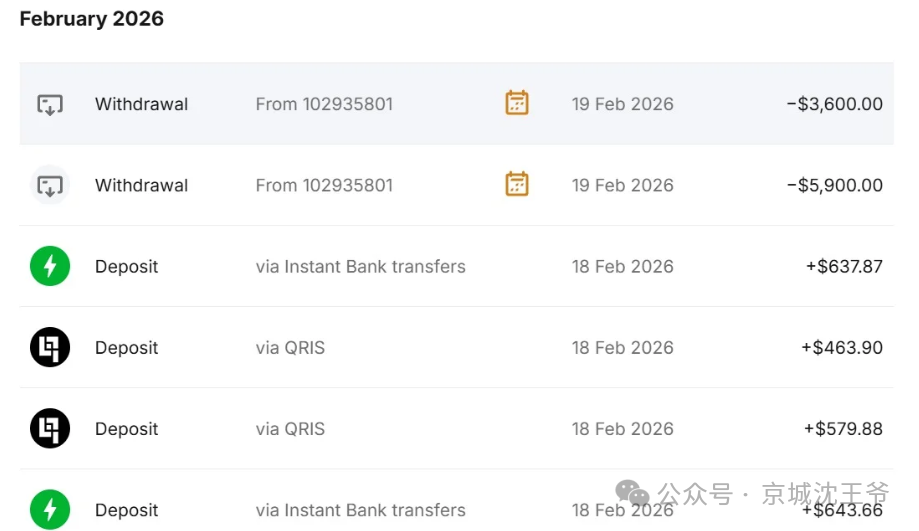Click the calendar icon on the -$3,600.00 withdrawal
Image resolution: width=919 pixels, height=531 pixels.
(517, 103)
